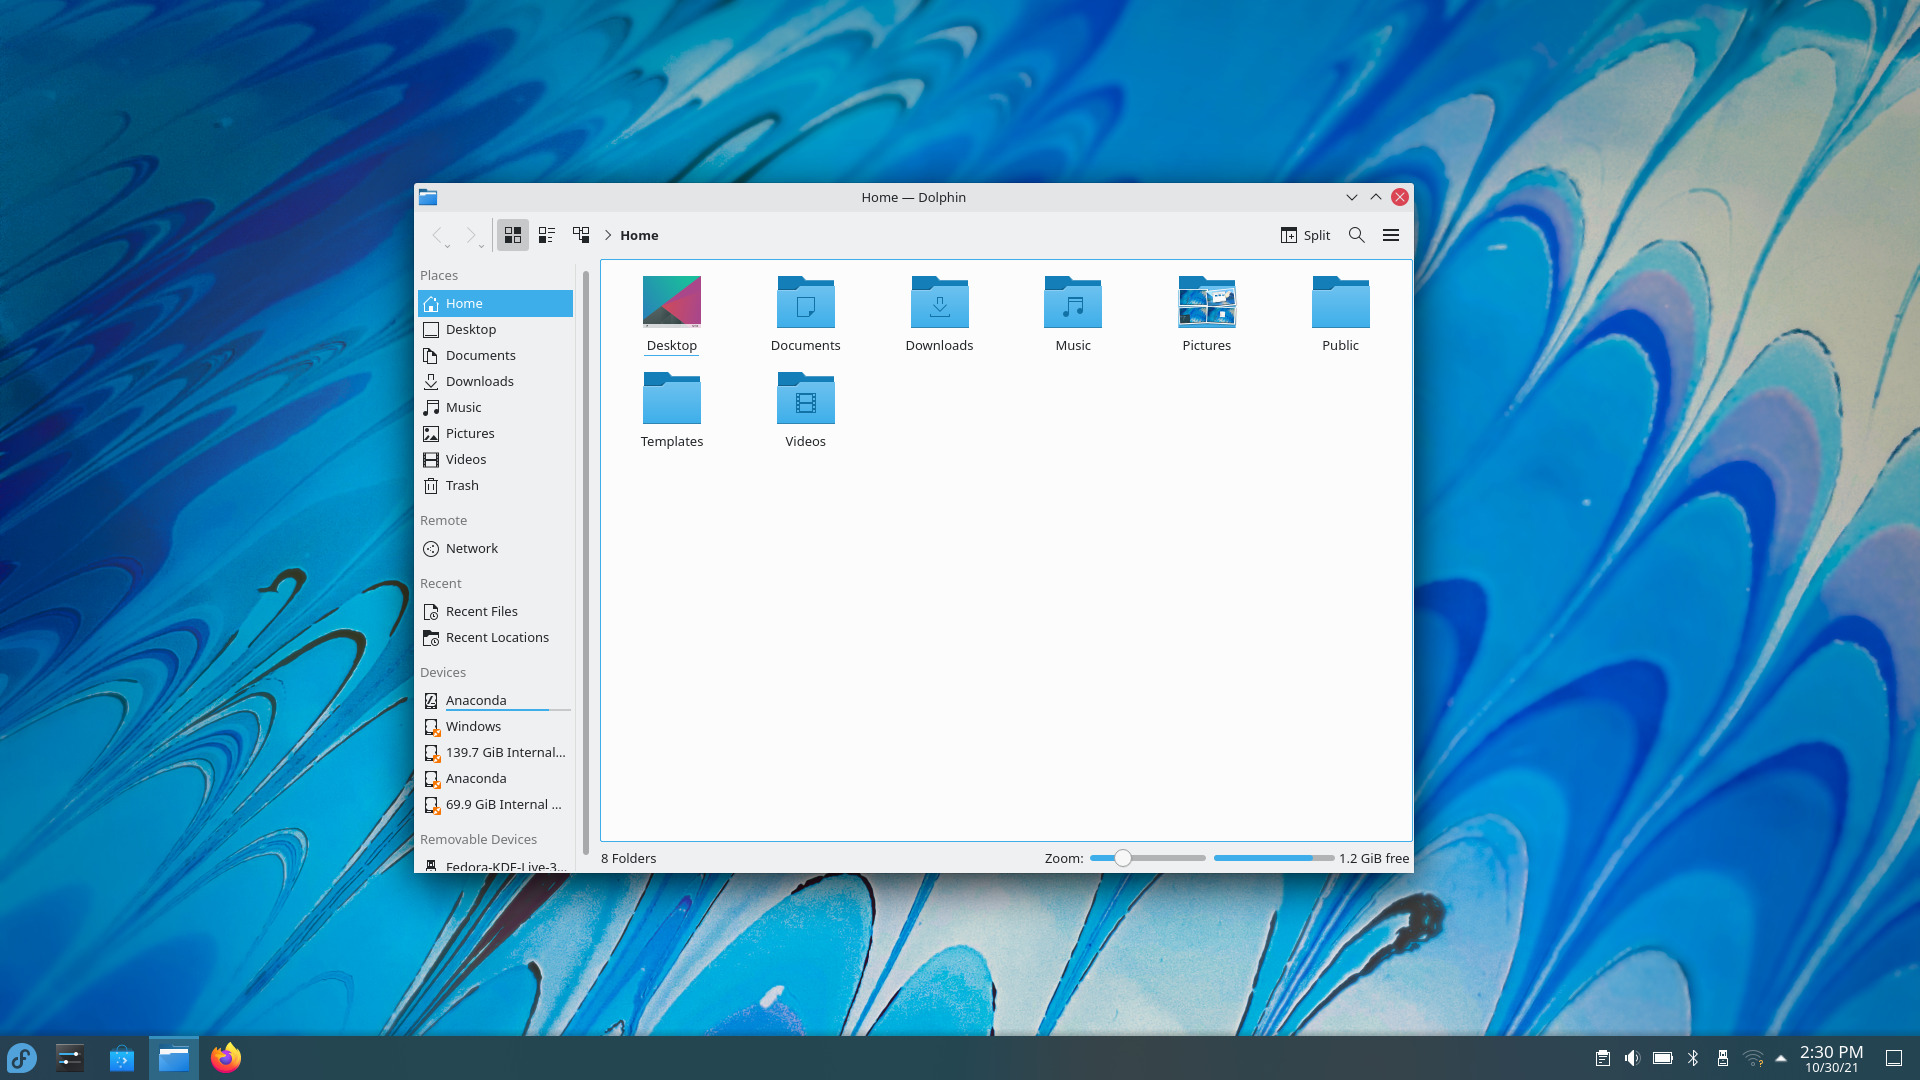The height and width of the screenshot is (1080, 1920).
Task: Open the Firefox icon in the taskbar
Action: pyautogui.click(x=225, y=1057)
